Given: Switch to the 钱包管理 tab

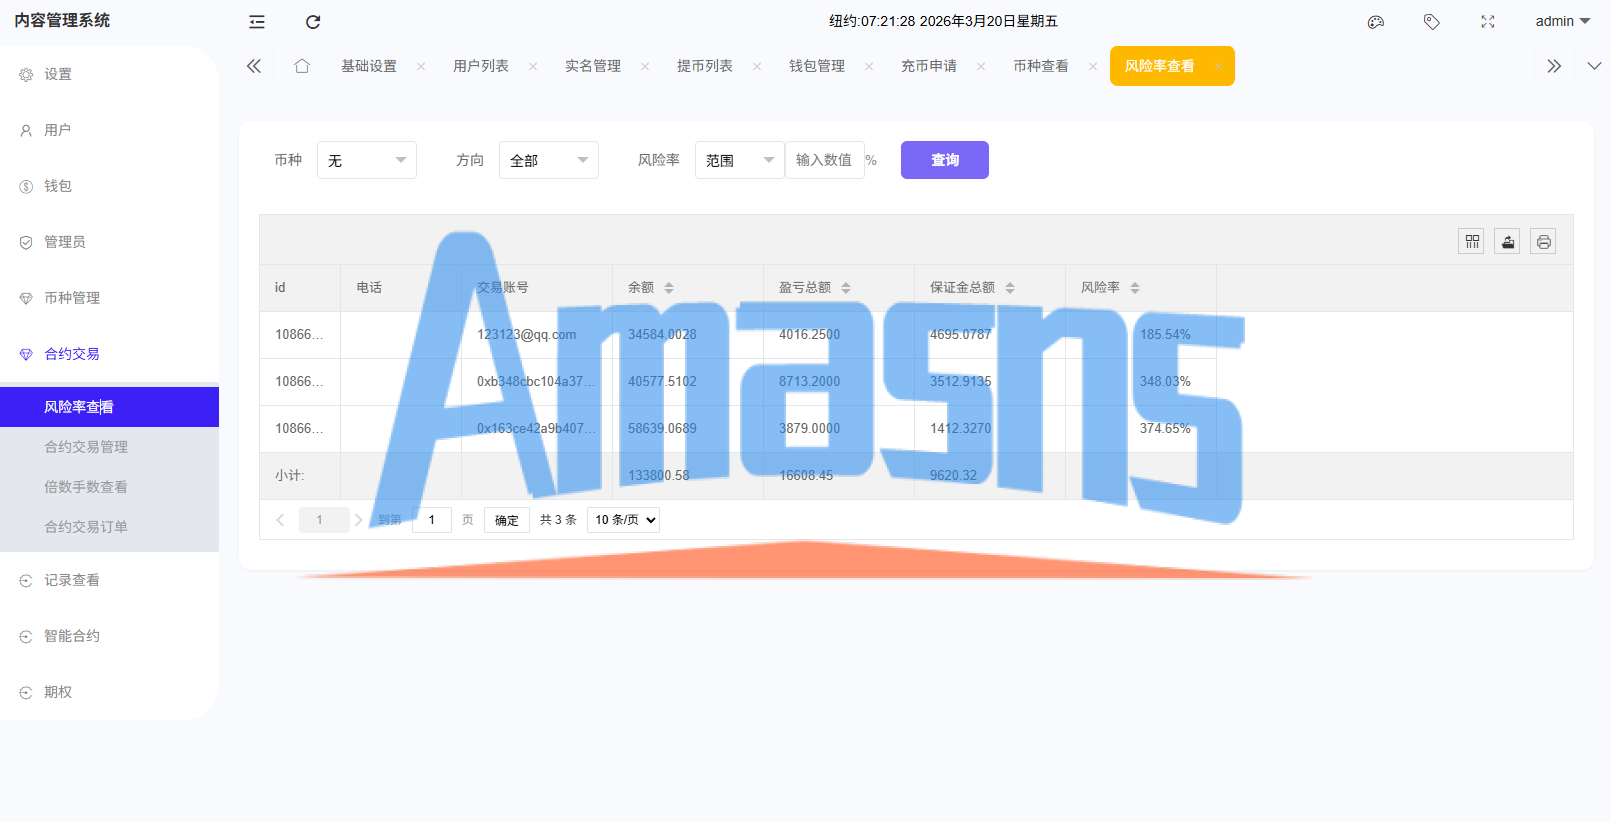Looking at the screenshot, I should click(817, 66).
